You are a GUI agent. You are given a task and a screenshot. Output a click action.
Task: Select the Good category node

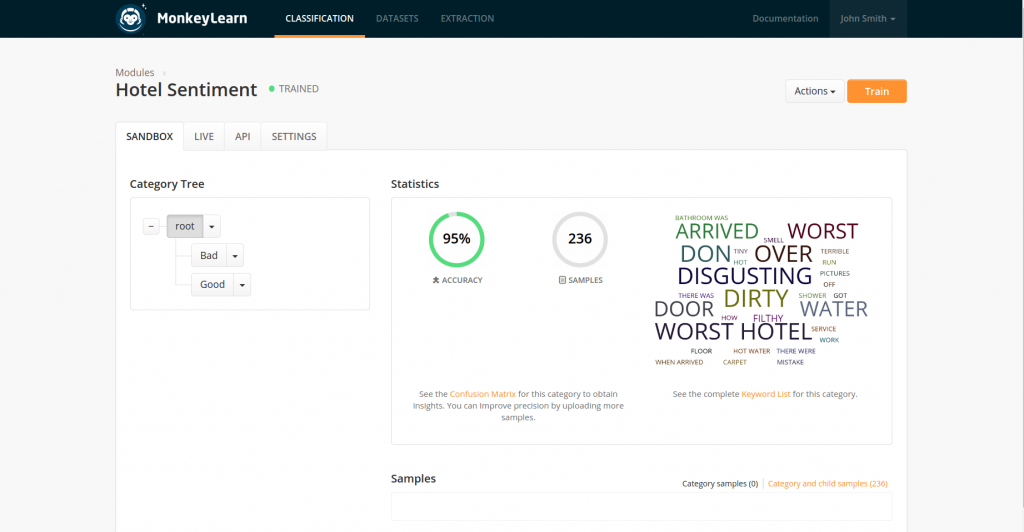click(x=212, y=285)
